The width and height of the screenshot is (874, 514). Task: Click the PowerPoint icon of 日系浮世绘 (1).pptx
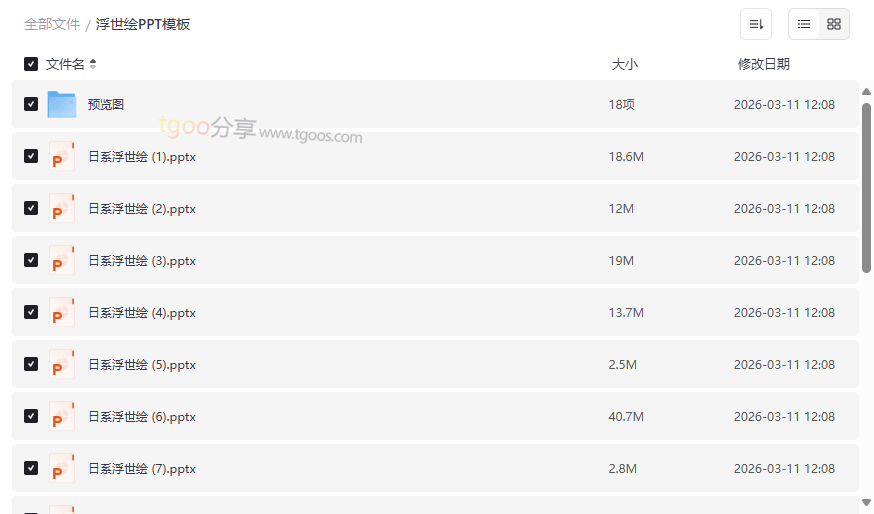click(62, 157)
